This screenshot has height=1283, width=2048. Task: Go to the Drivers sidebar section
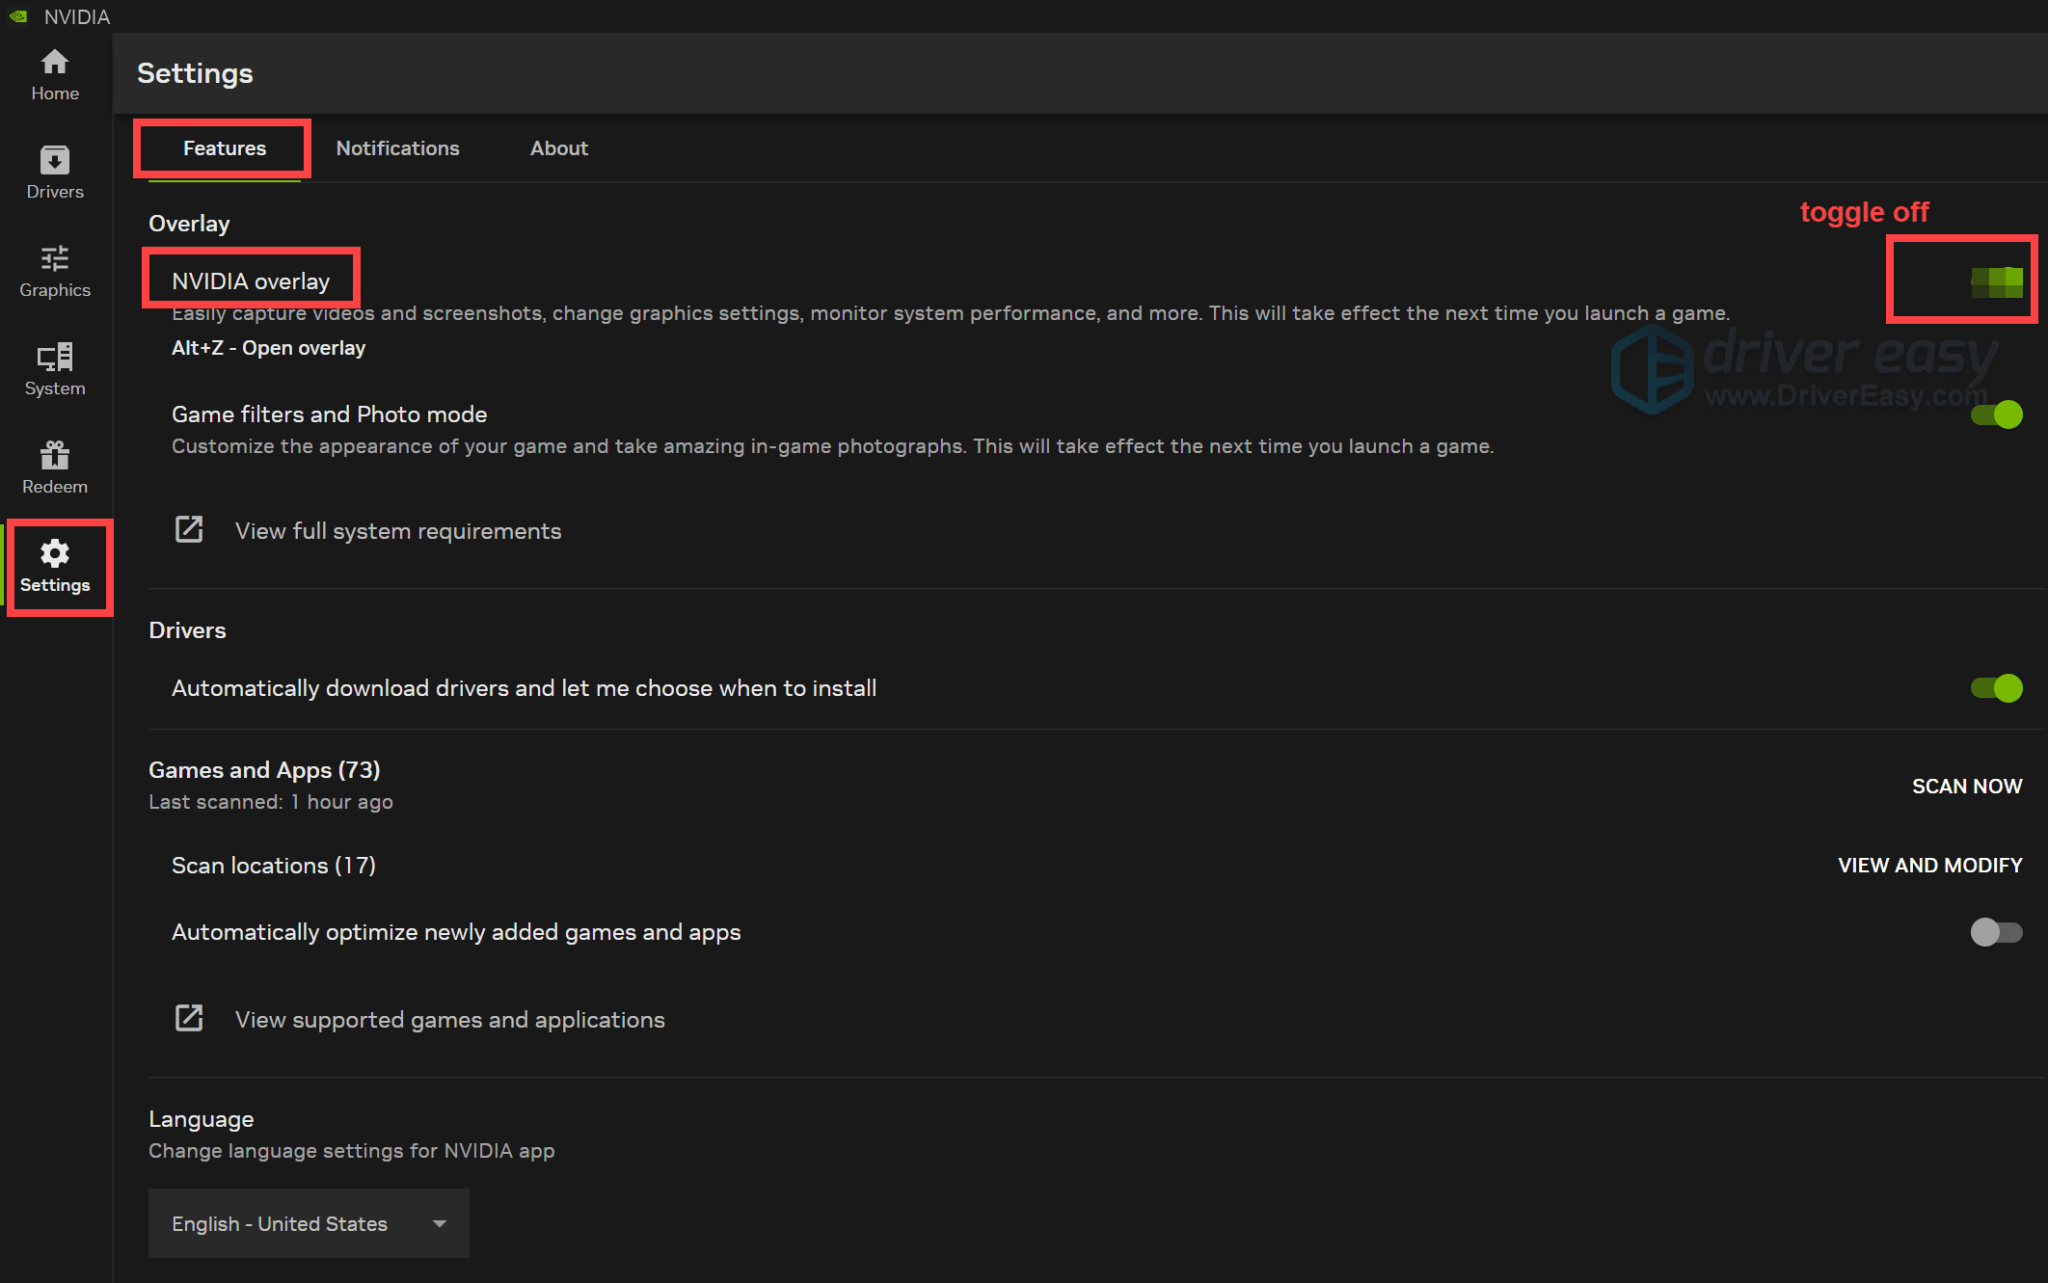tap(55, 172)
